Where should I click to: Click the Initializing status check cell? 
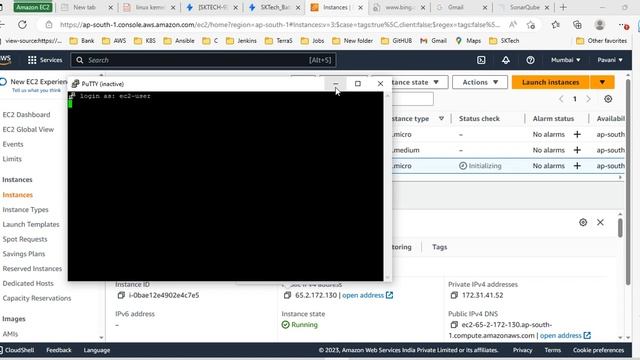tap(480, 166)
